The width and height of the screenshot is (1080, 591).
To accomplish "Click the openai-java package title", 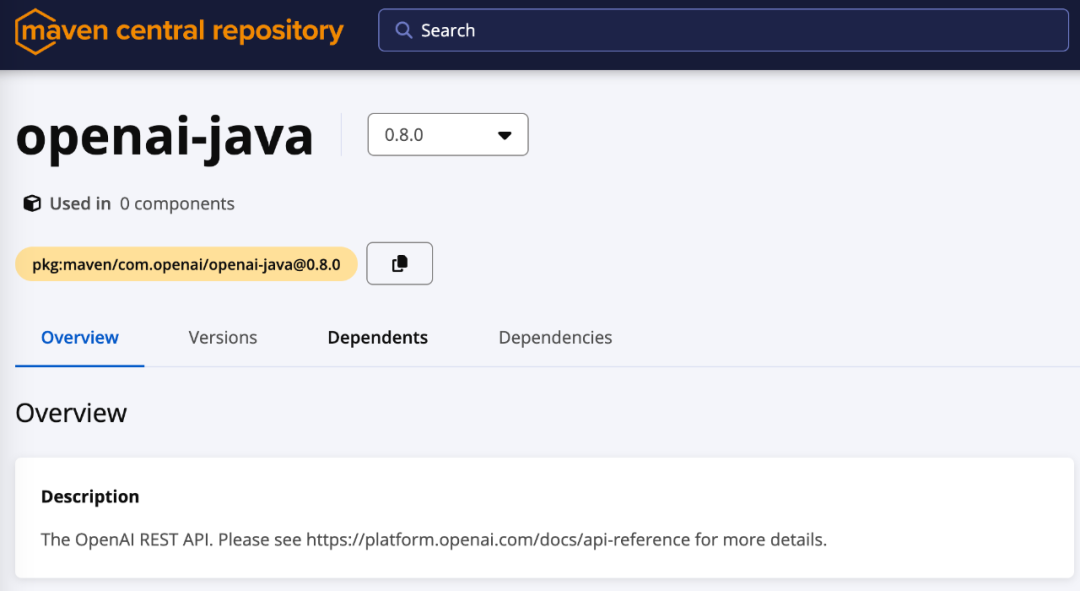I will point(165,136).
